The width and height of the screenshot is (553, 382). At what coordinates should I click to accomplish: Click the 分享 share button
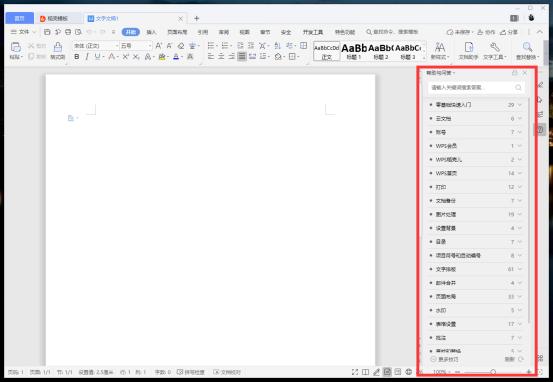pos(509,32)
